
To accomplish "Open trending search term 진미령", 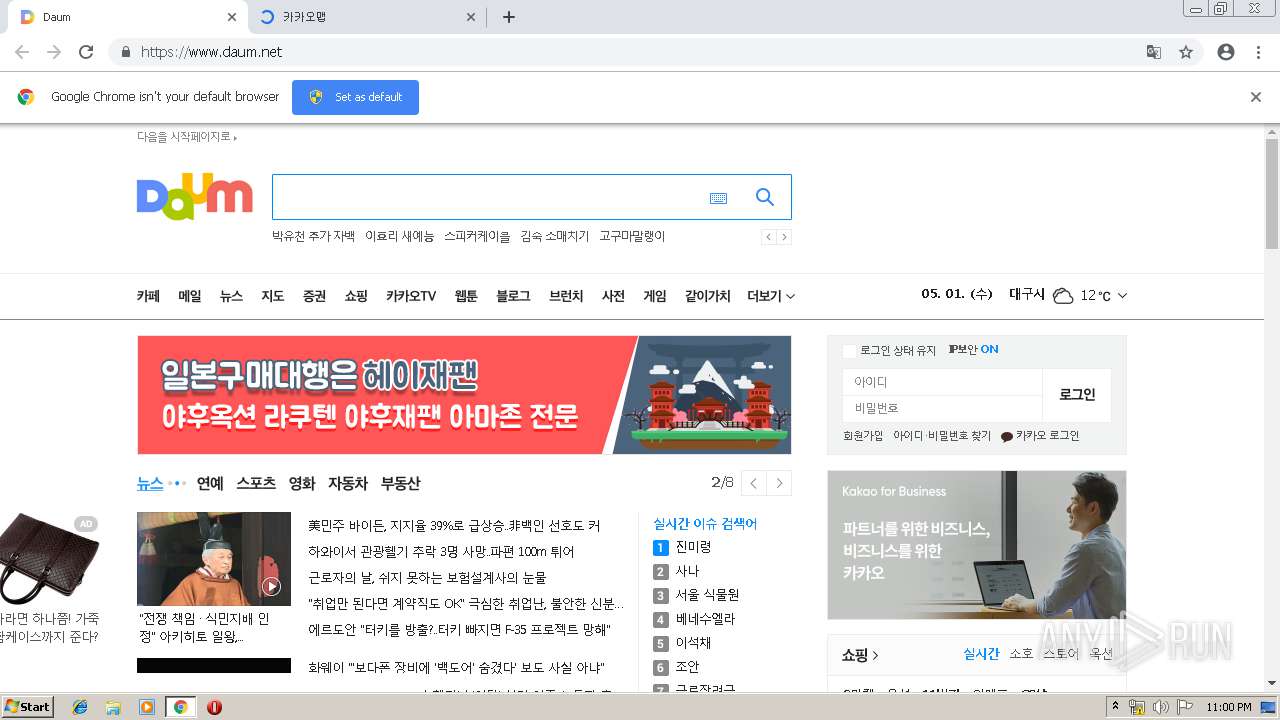I will click(x=693, y=547).
